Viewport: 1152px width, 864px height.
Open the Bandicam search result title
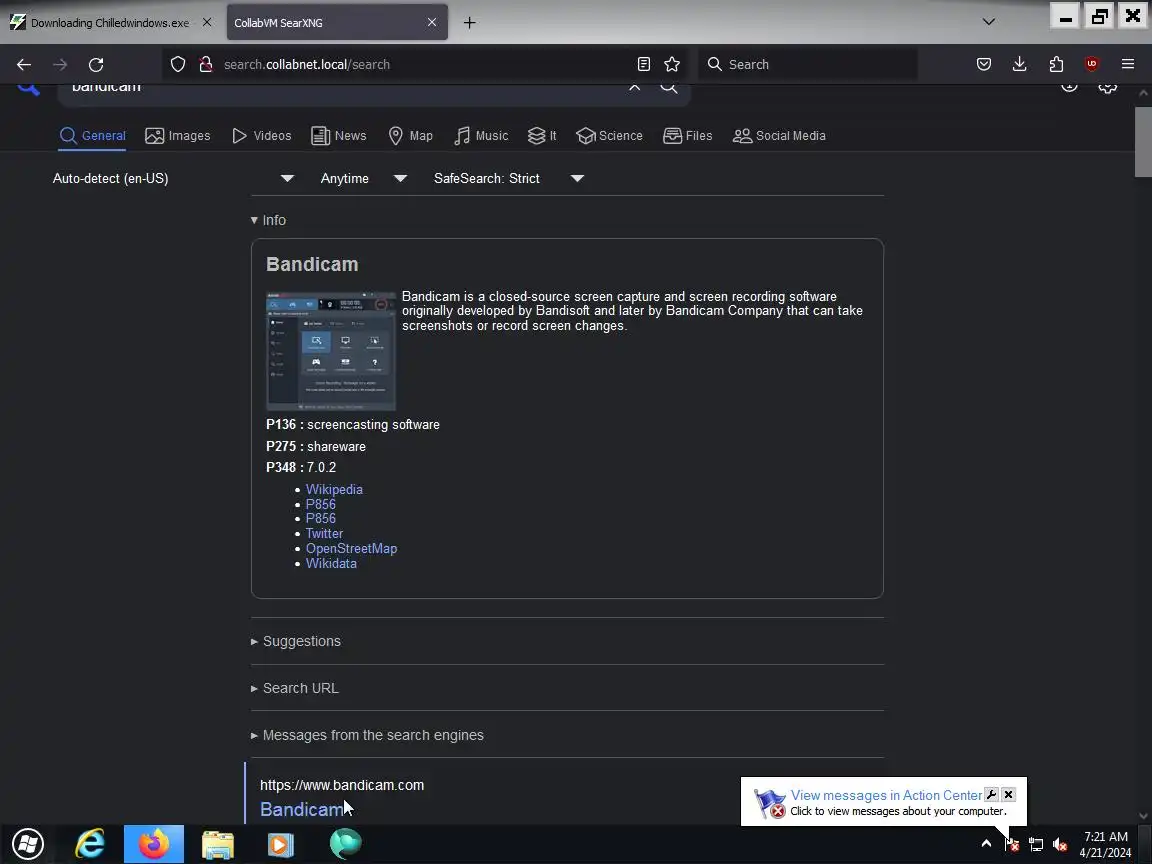(302, 809)
